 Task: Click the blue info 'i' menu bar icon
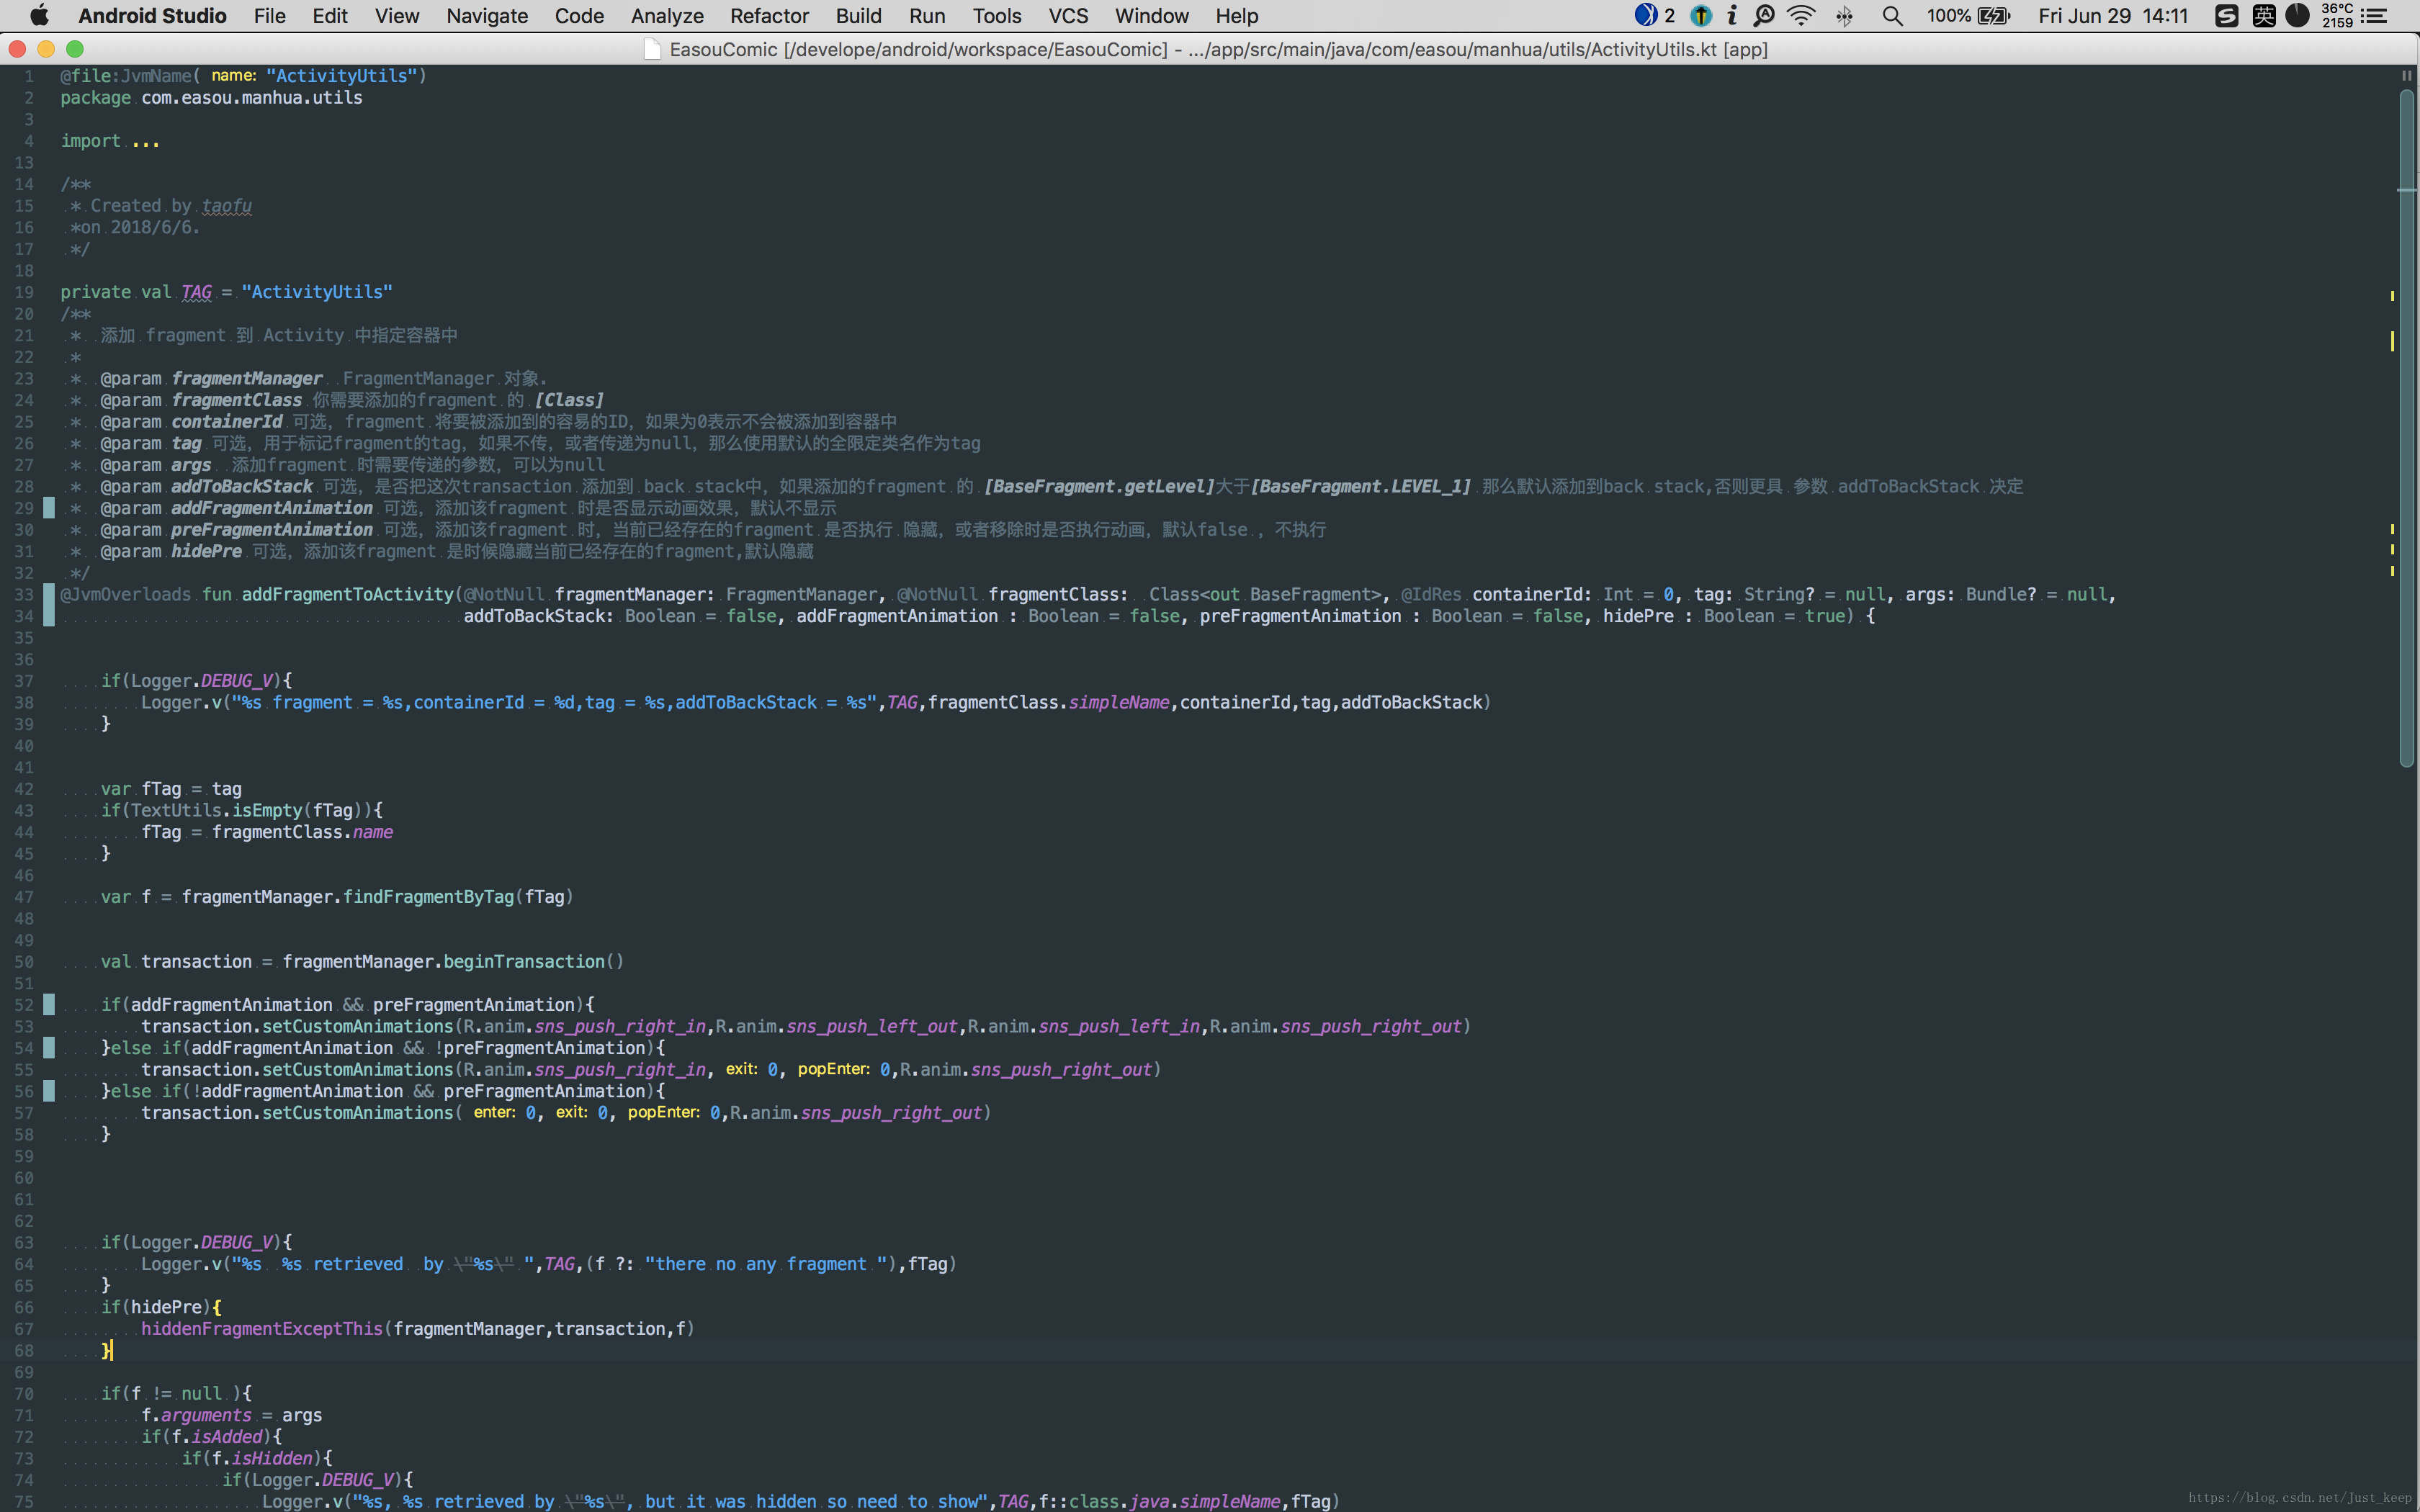click(1732, 16)
